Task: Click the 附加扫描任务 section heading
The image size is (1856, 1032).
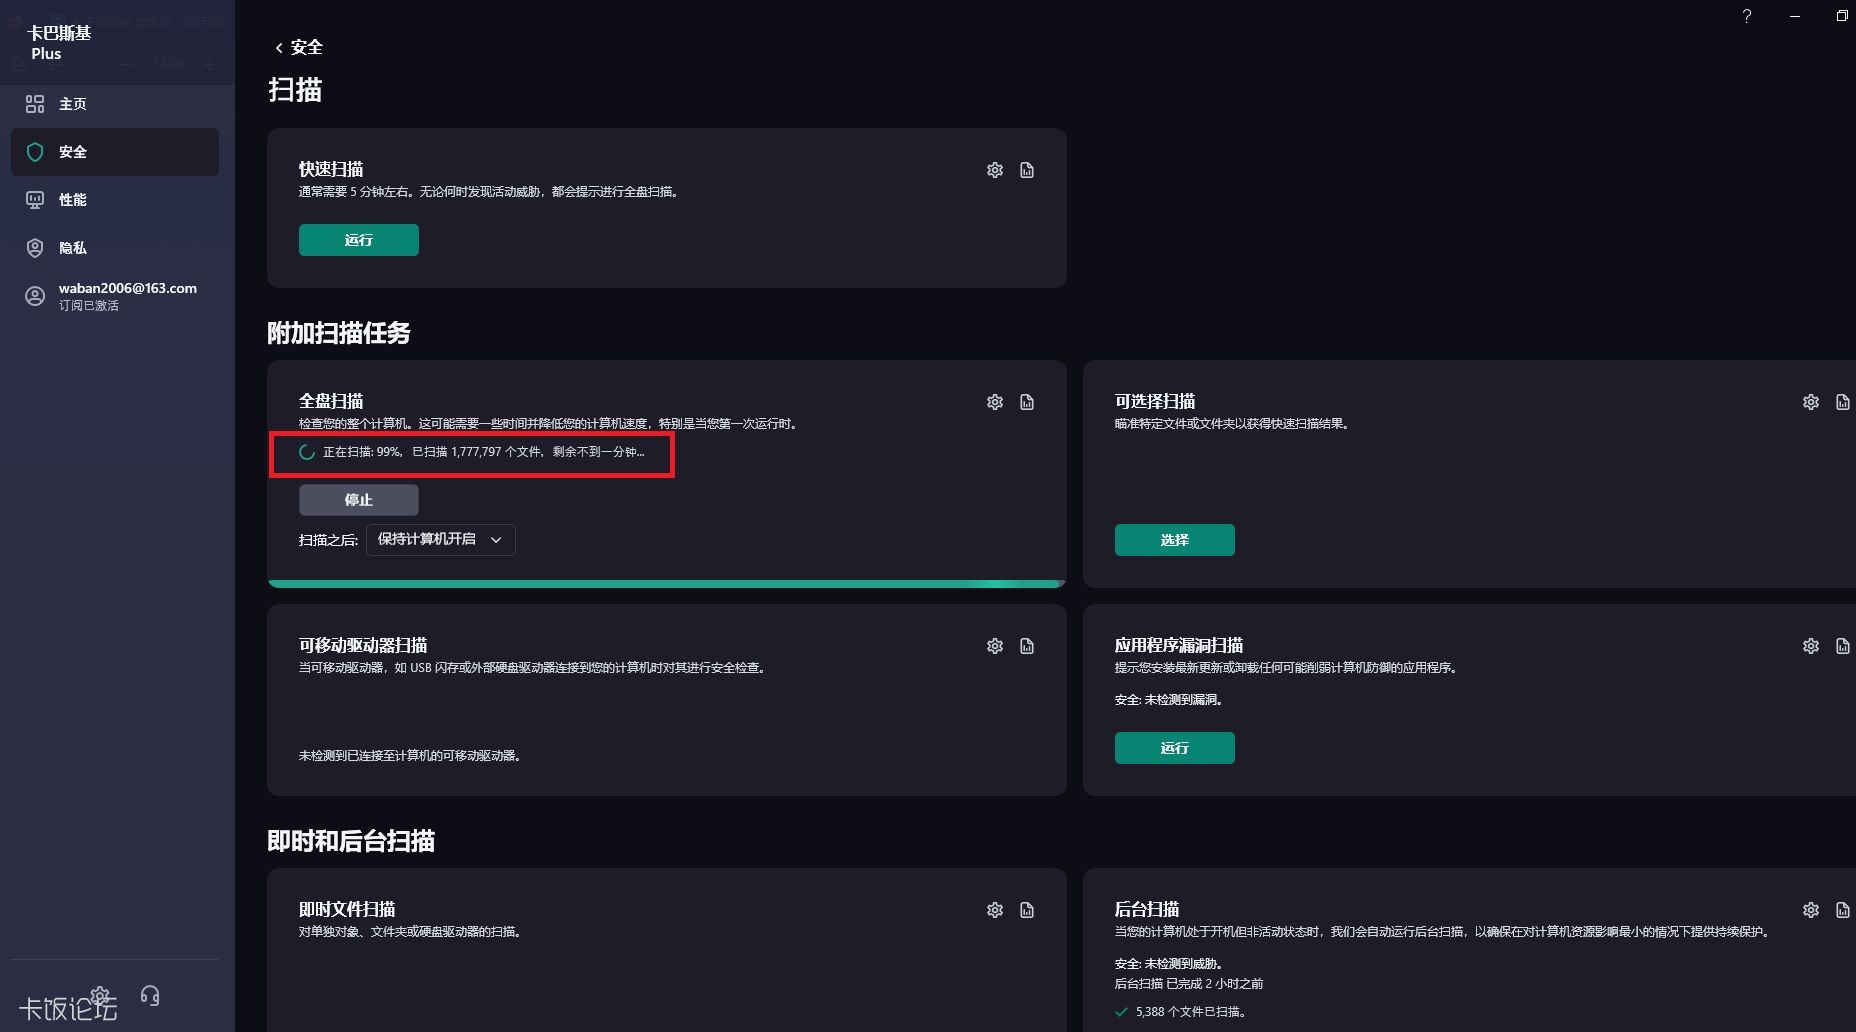Action: click(339, 333)
